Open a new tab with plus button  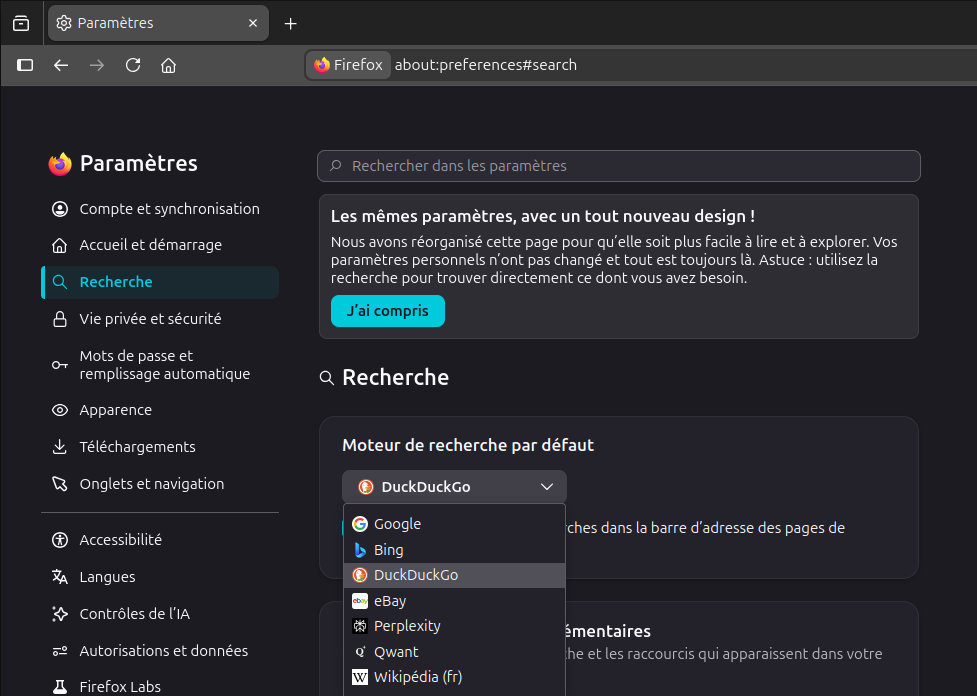click(290, 24)
